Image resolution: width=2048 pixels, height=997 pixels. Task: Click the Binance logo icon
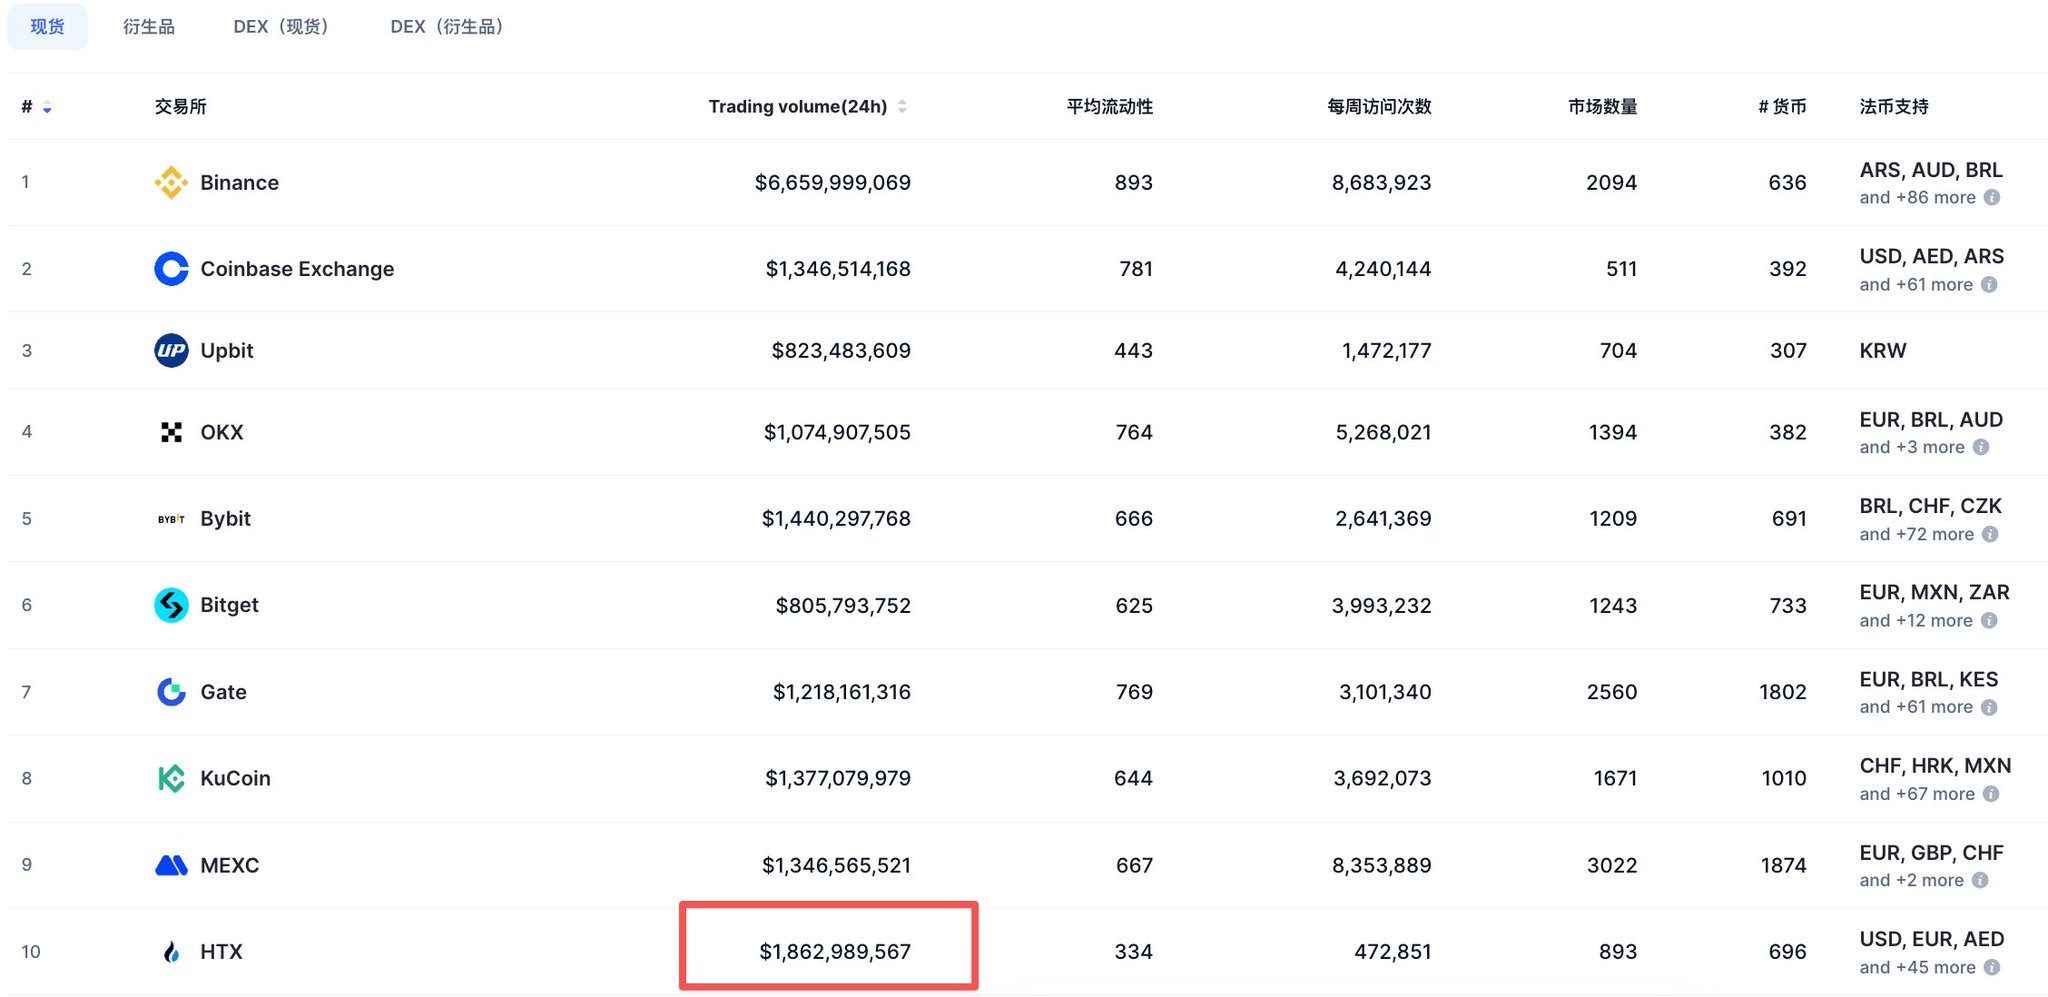coord(171,182)
